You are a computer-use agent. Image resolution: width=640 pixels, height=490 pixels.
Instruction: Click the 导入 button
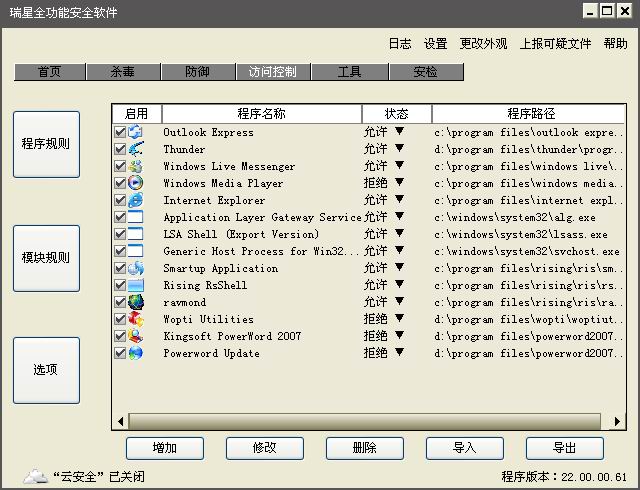pyautogui.click(x=465, y=448)
